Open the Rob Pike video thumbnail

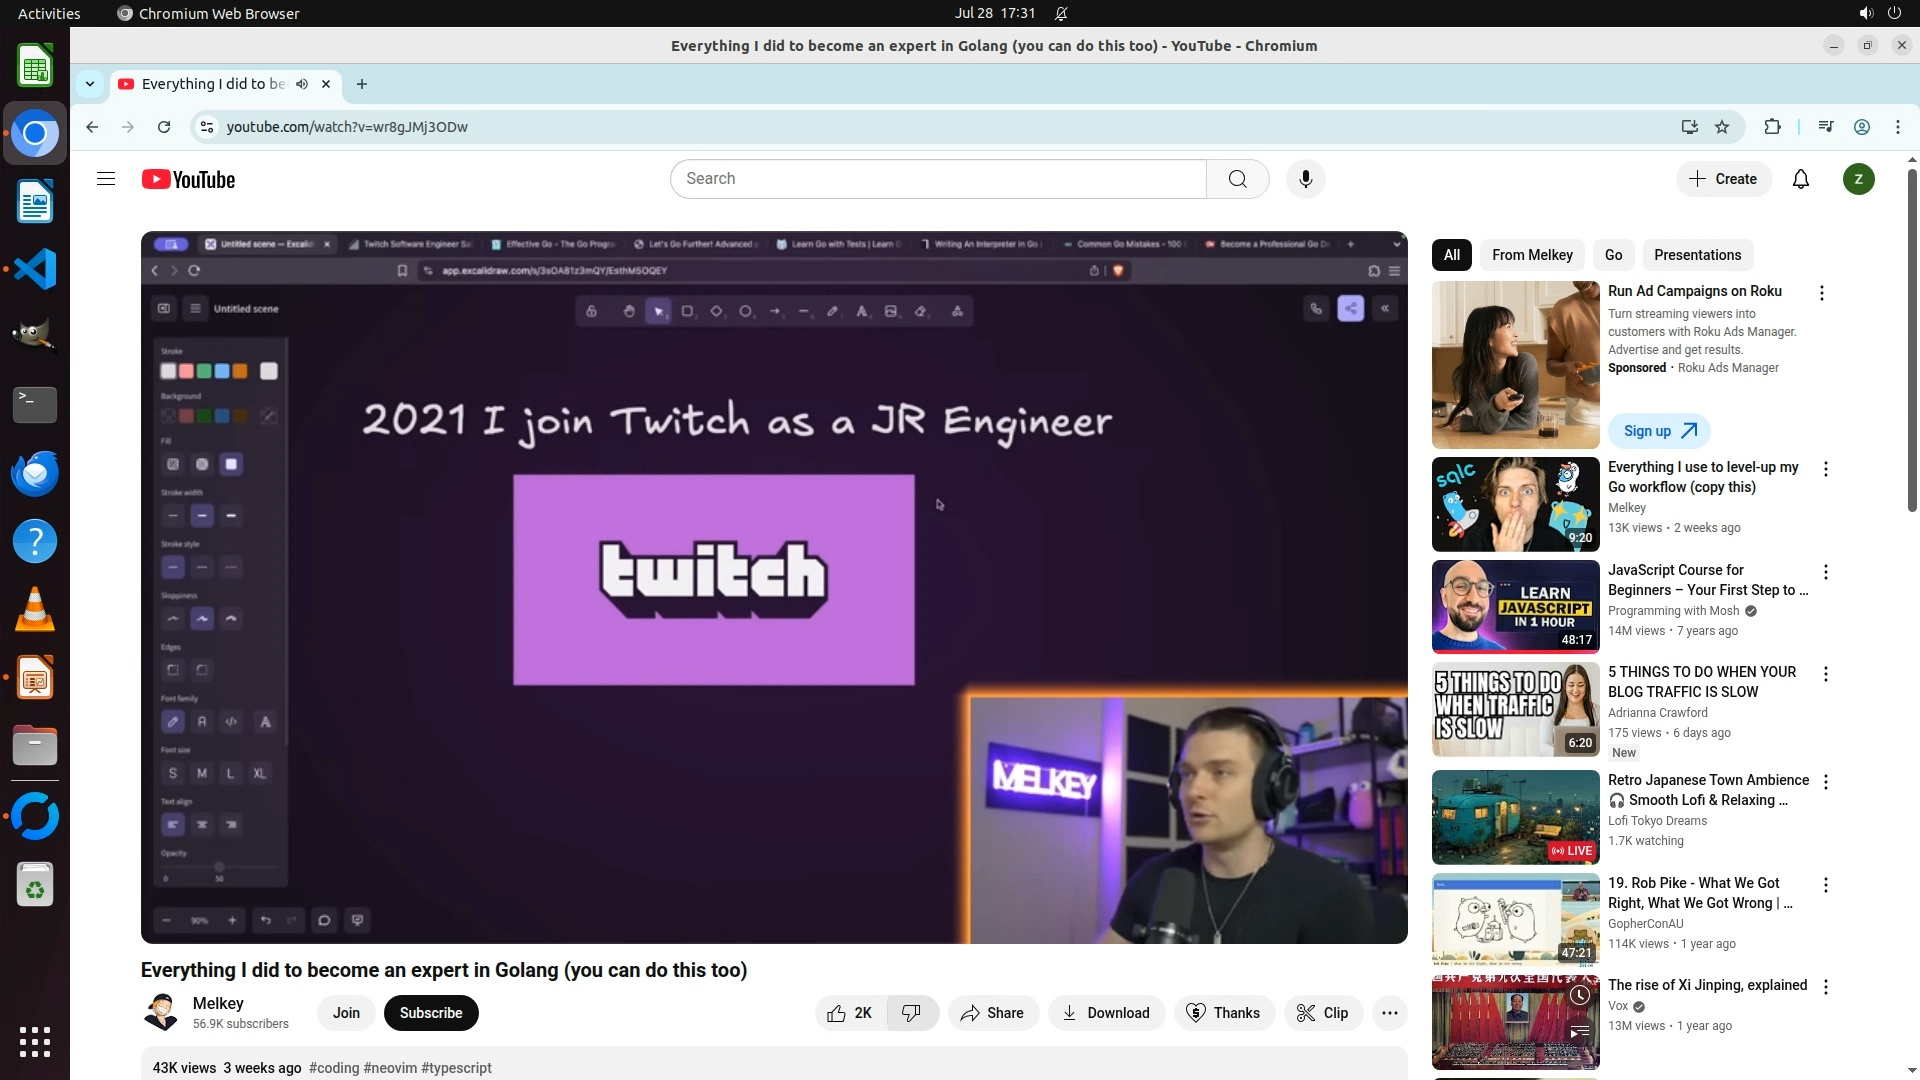pyautogui.click(x=1515, y=920)
